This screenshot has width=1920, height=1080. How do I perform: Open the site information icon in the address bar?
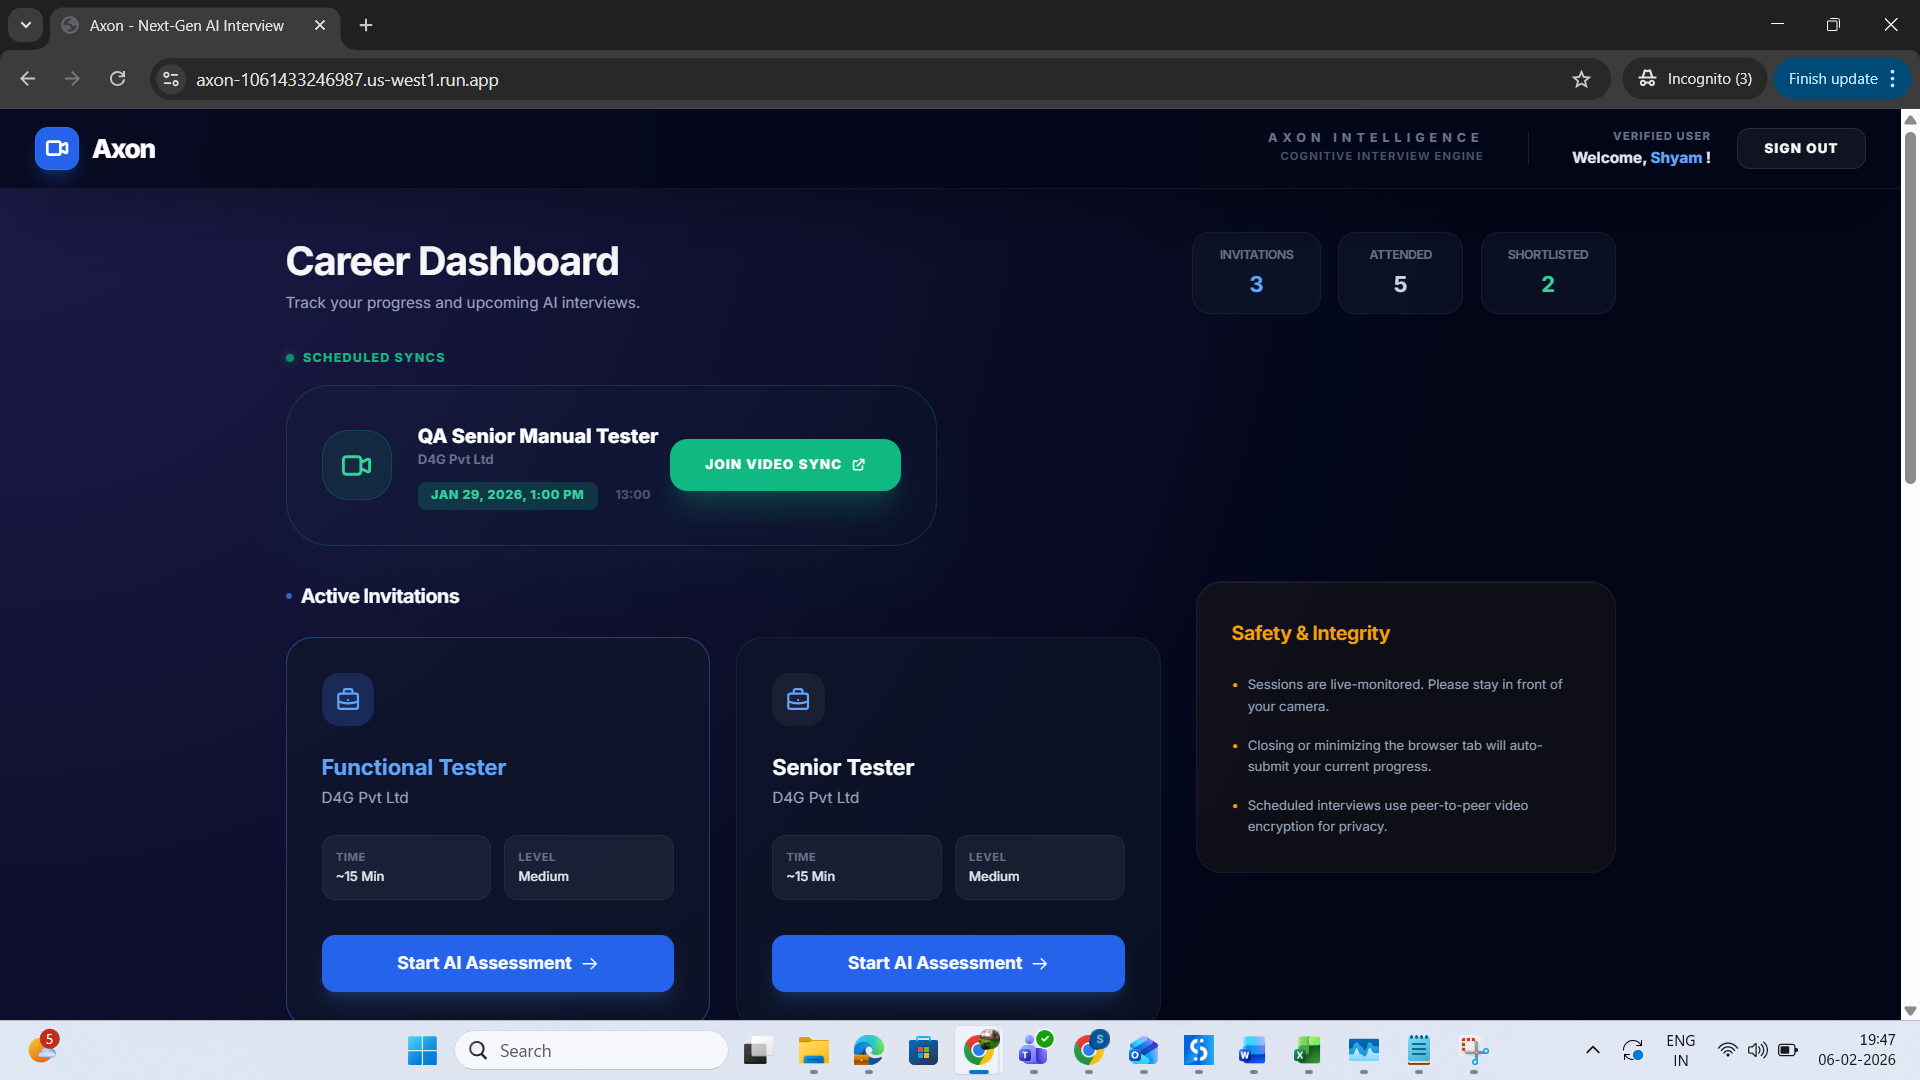coord(171,79)
